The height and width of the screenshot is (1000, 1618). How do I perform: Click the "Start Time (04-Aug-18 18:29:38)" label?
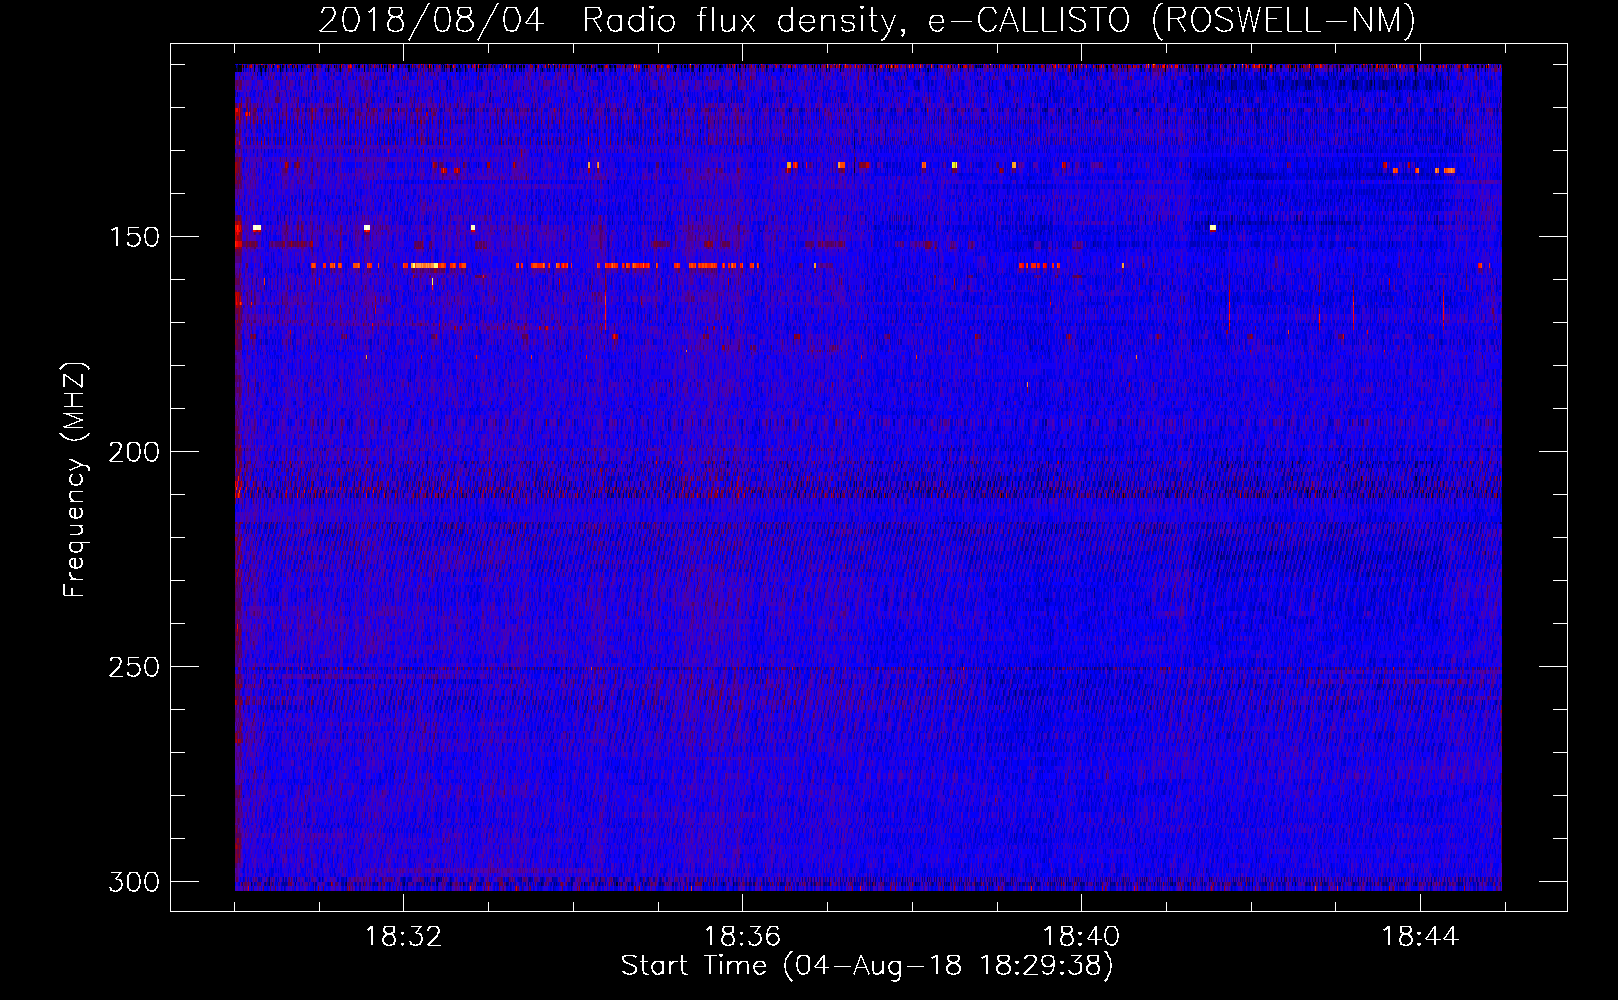867,966
